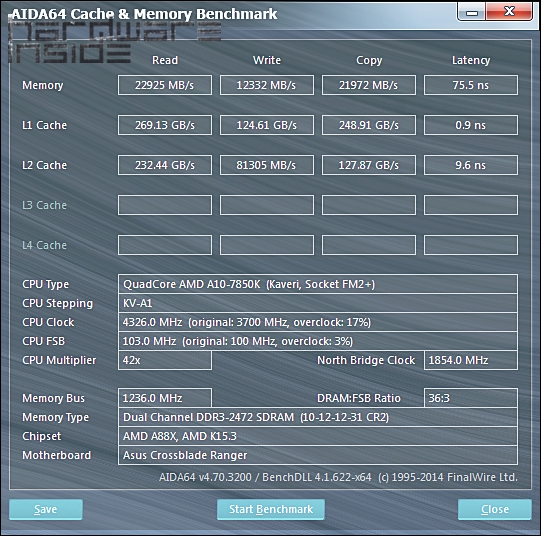Click the CPU Type label

point(46,285)
